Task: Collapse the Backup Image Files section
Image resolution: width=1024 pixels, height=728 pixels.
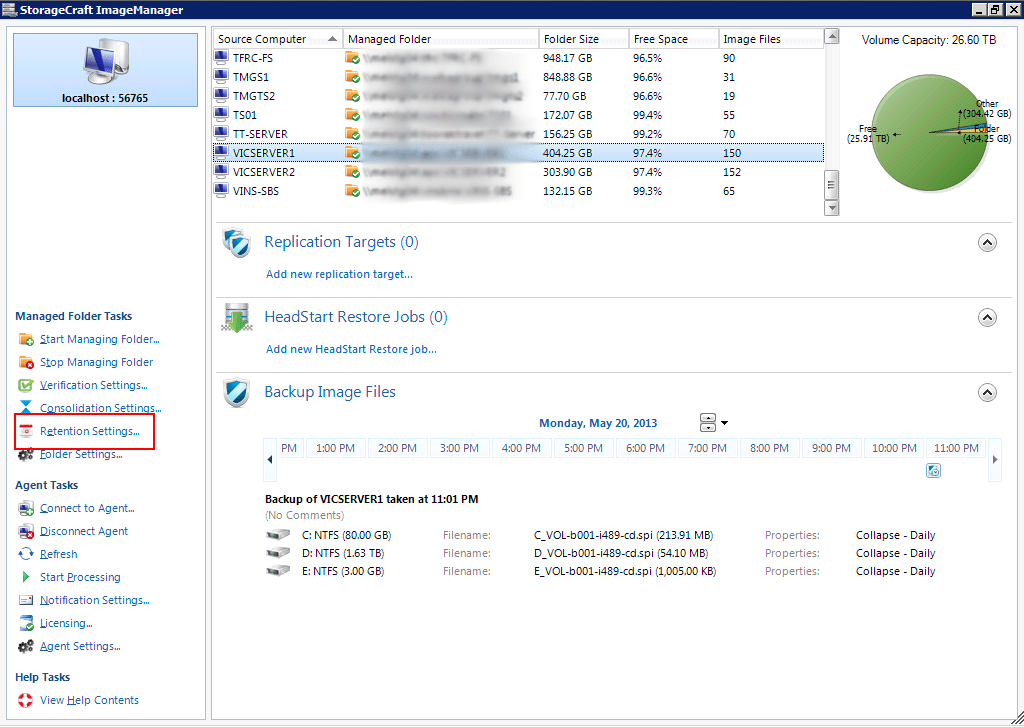Action: [x=987, y=392]
